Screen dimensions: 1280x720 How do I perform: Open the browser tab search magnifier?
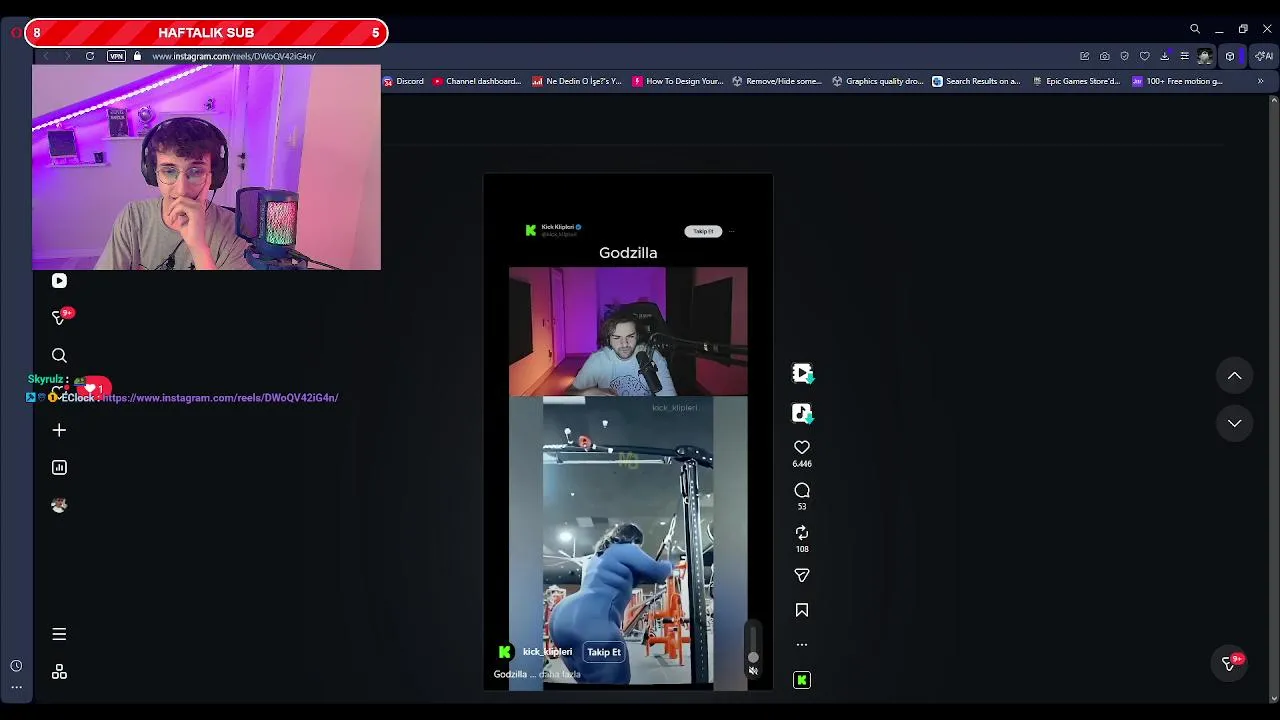[1195, 29]
